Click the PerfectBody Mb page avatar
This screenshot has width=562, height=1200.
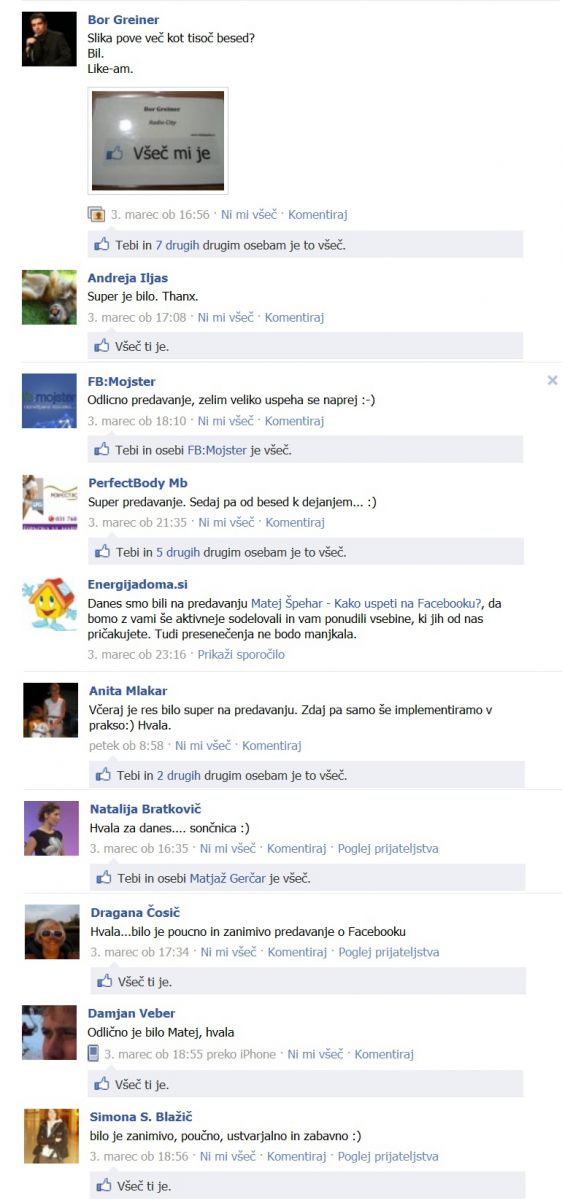coord(49,502)
